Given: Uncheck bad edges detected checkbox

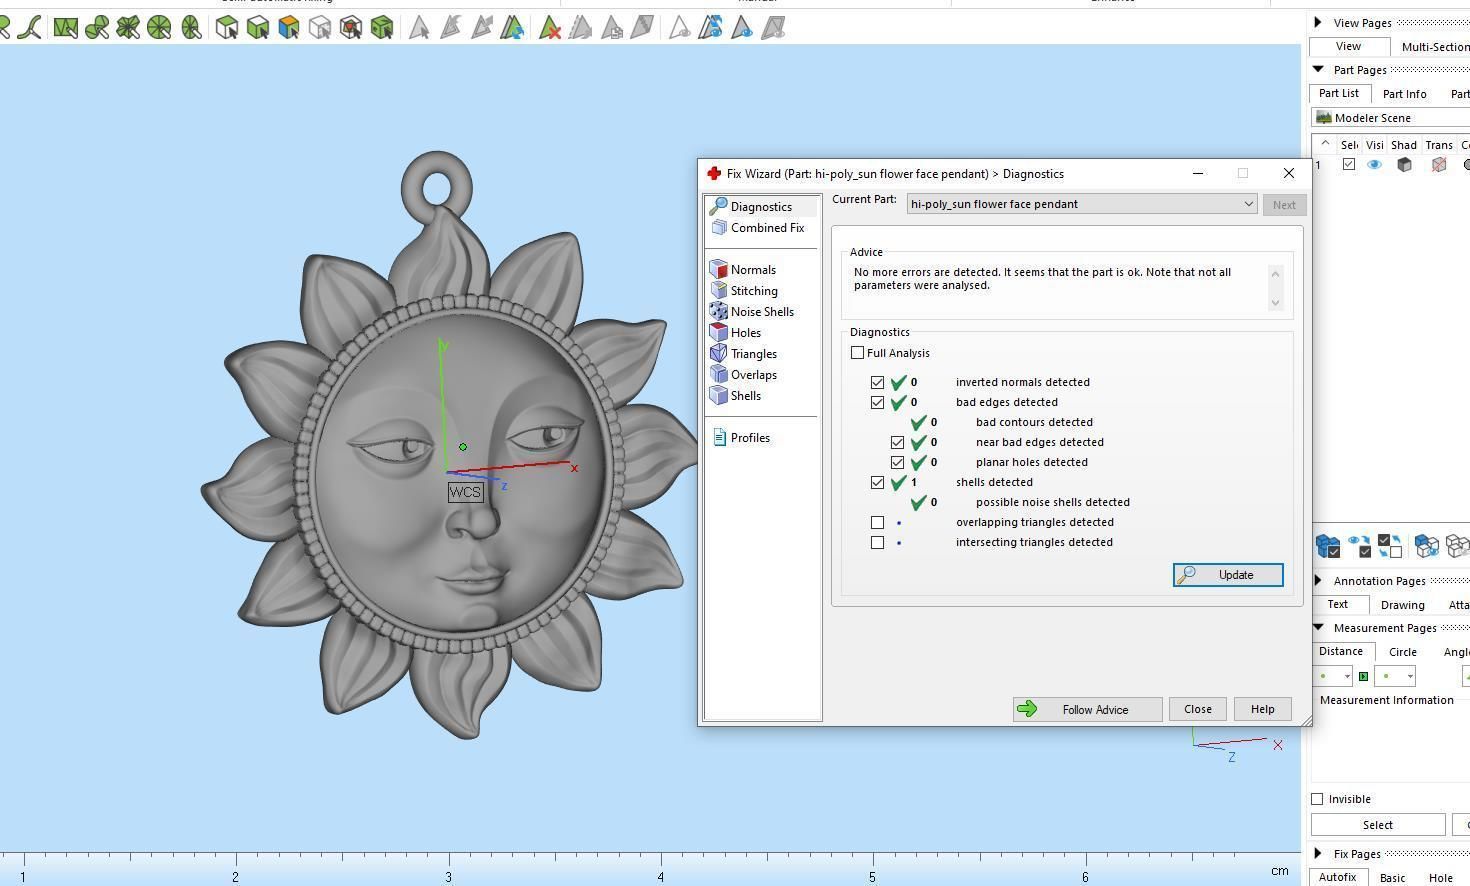Looking at the screenshot, I should click(878, 403).
